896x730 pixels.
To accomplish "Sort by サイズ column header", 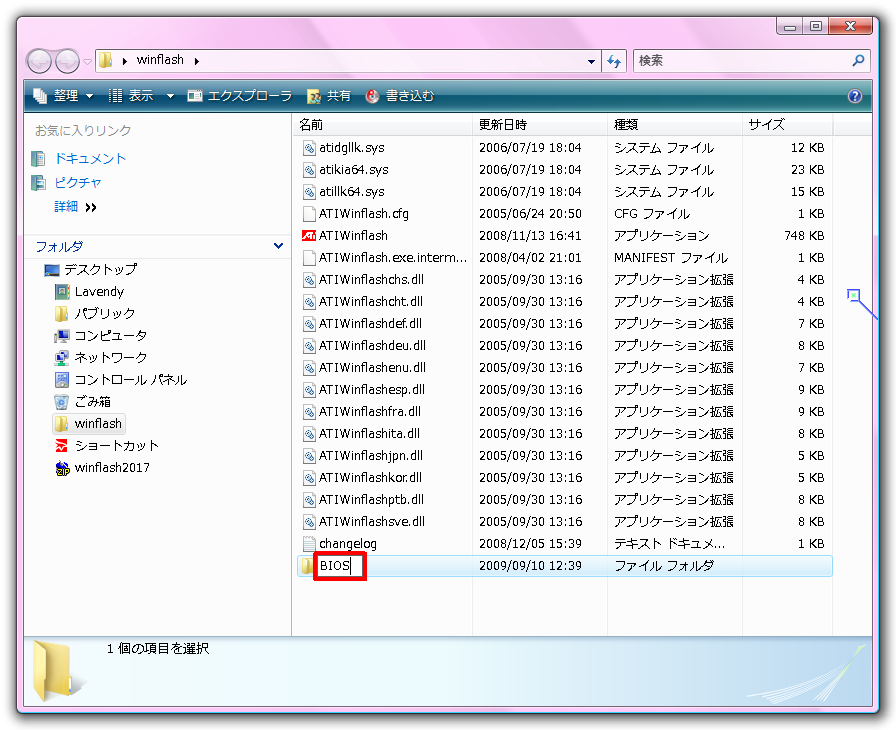I will (x=787, y=125).
